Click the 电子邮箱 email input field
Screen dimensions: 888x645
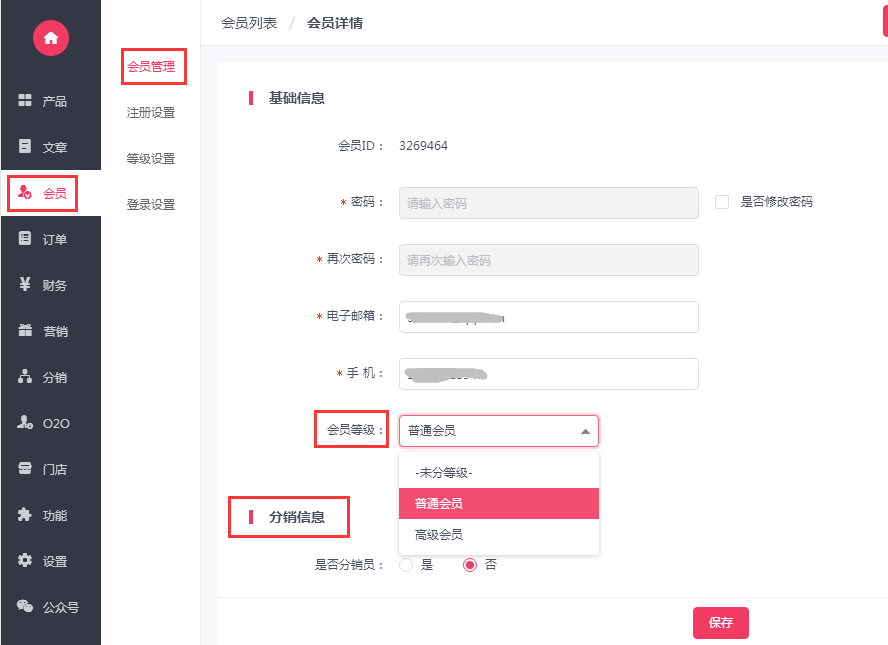point(549,317)
